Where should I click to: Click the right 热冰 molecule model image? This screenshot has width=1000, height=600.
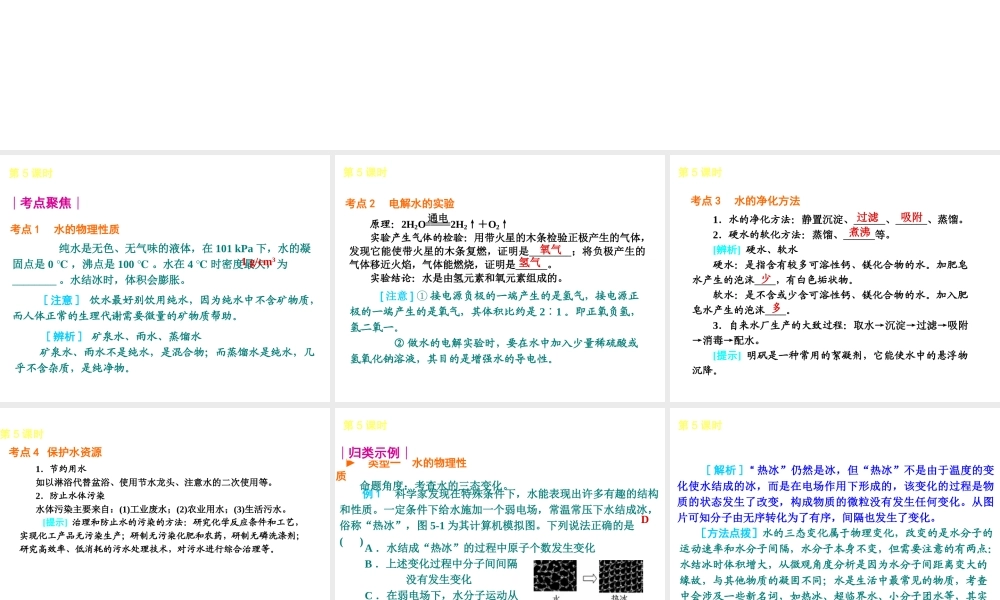(x=621, y=576)
